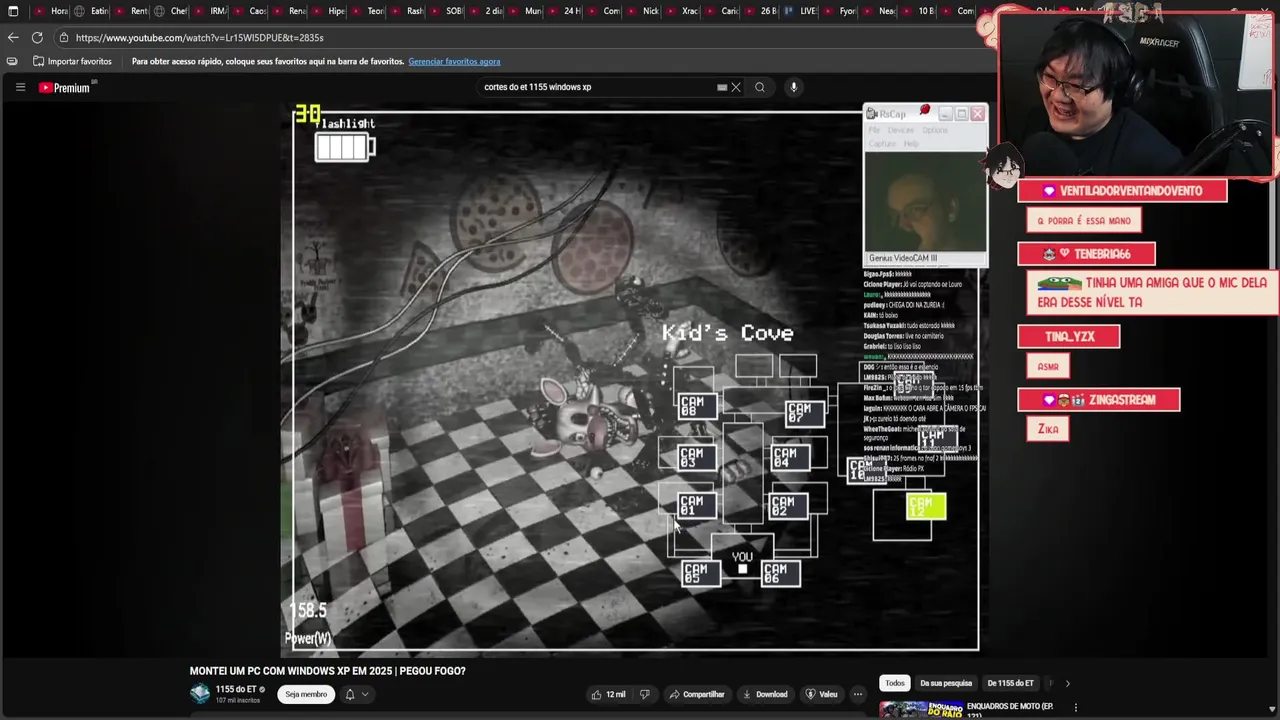Clear the YouTube search query

tap(736, 87)
